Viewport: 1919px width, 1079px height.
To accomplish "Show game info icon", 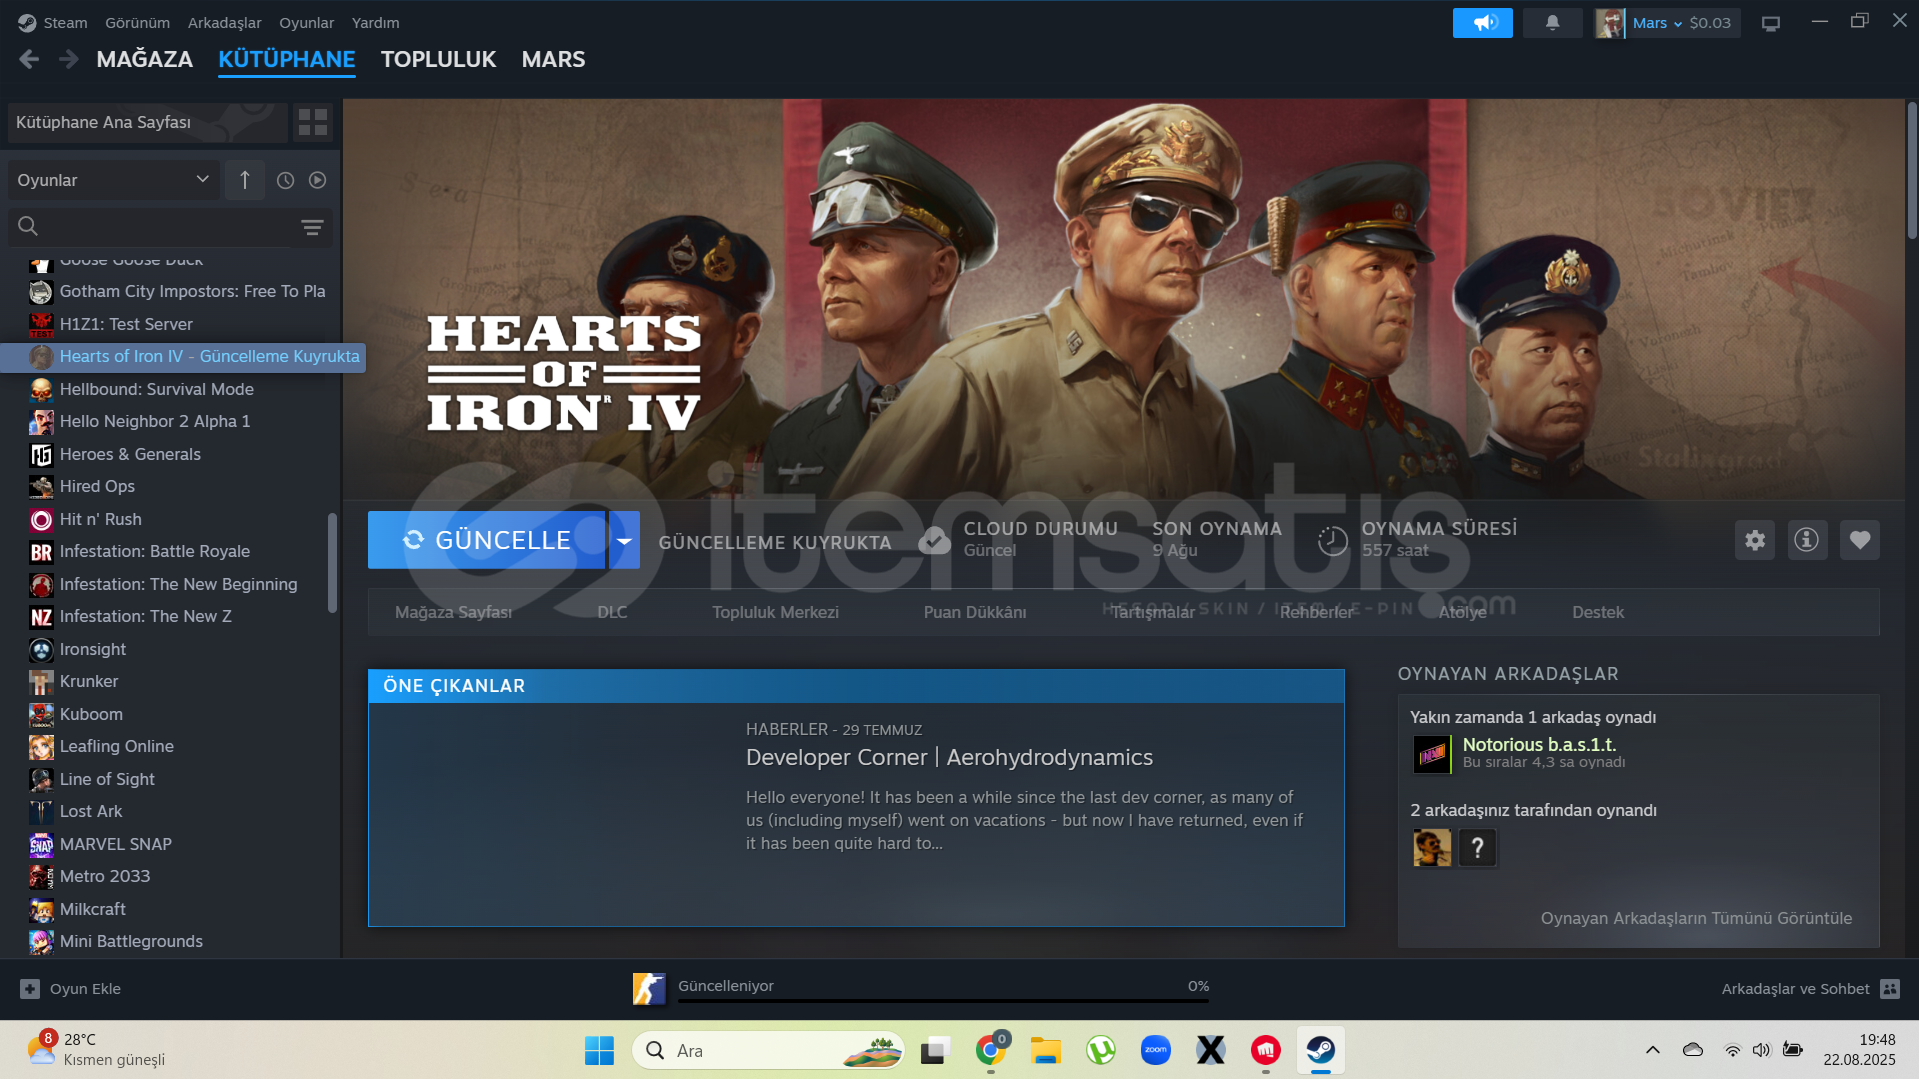I will 1807,540.
